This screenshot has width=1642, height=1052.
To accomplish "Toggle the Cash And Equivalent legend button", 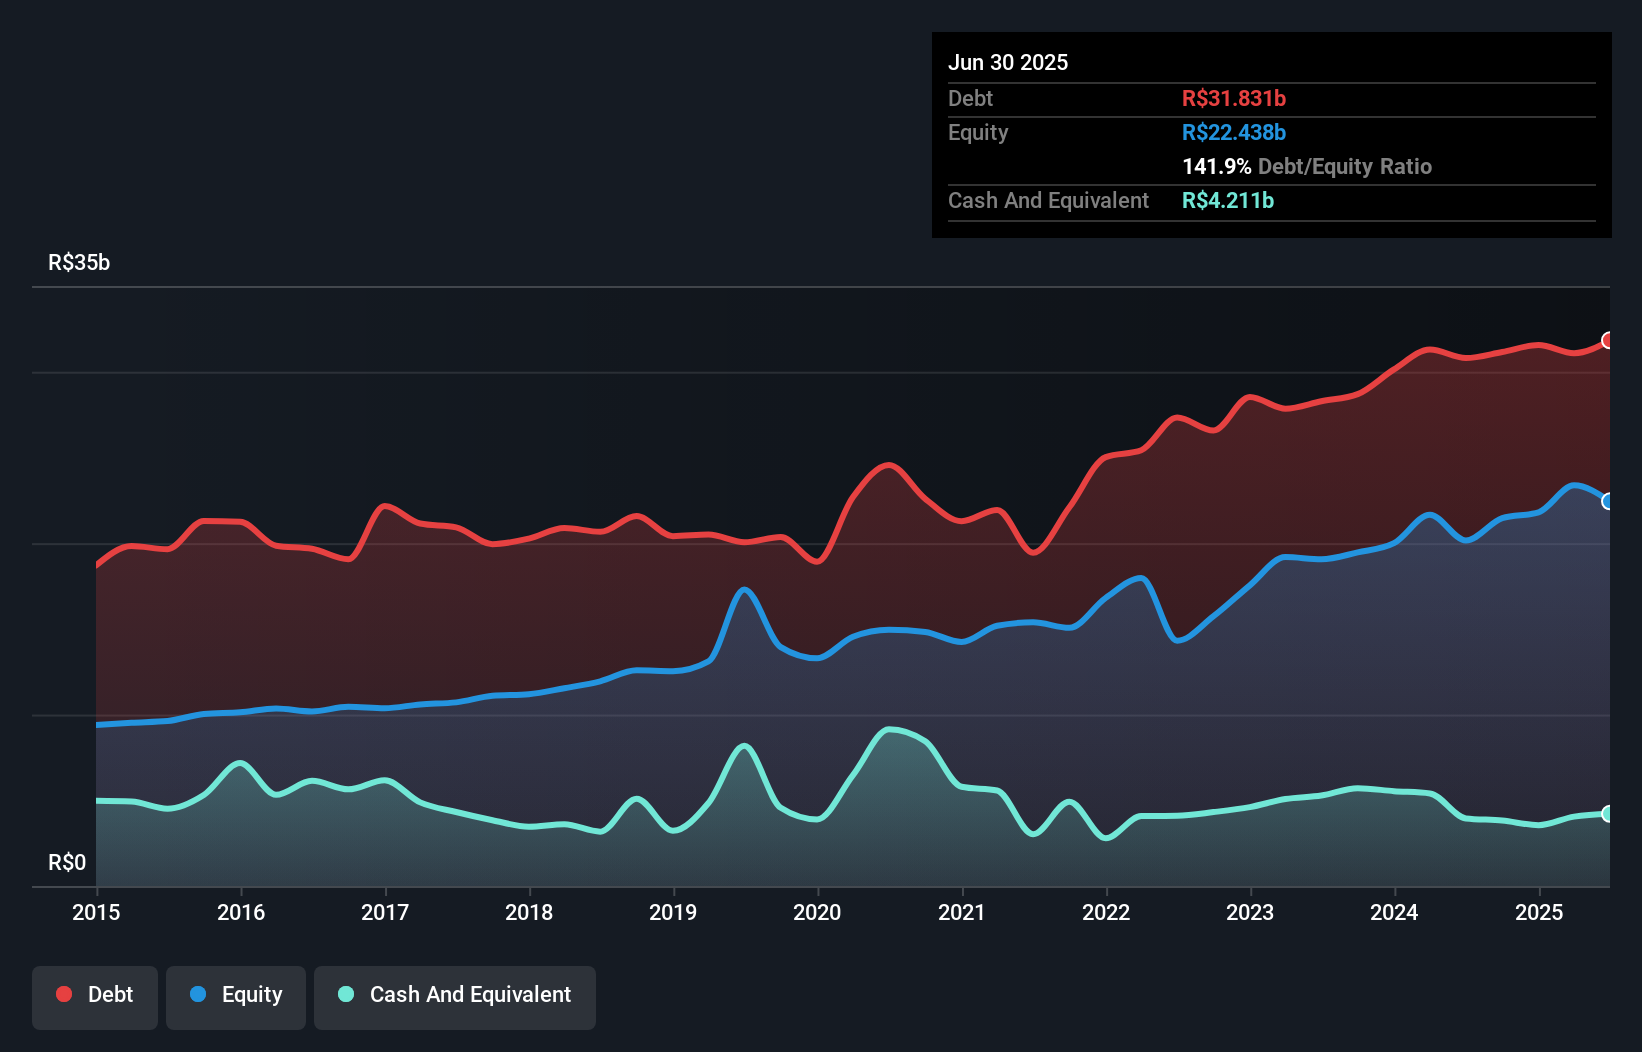I will coord(455,996).
